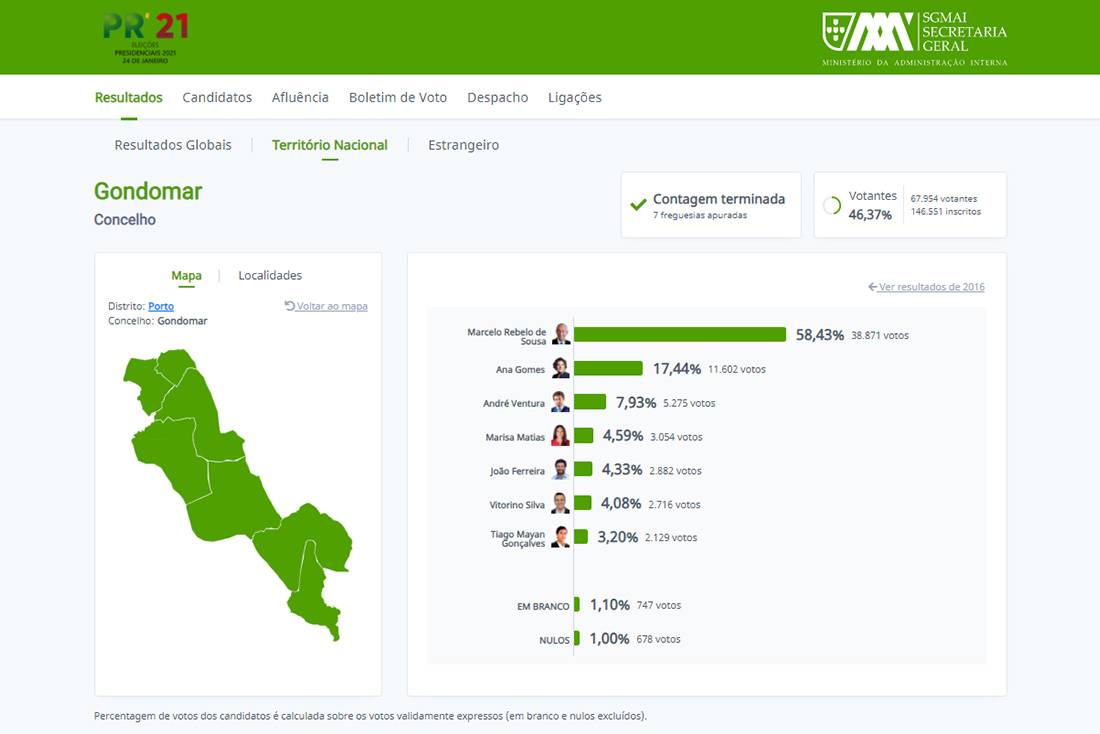This screenshot has height=734, width=1100.
Task: Click Marisa Matias' candidate photo
Action: [x=561, y=436]
